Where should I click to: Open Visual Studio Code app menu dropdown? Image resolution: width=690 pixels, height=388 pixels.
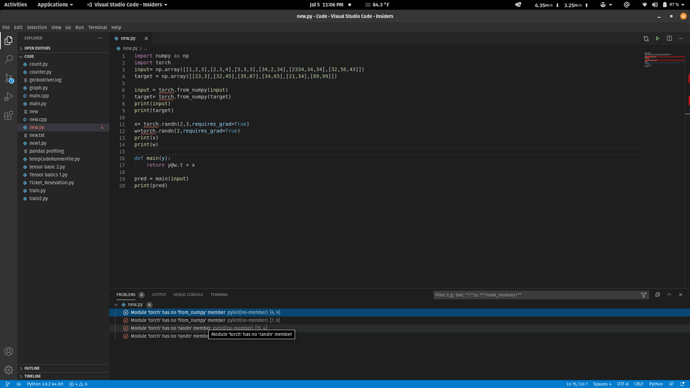[x=127, y=5]
